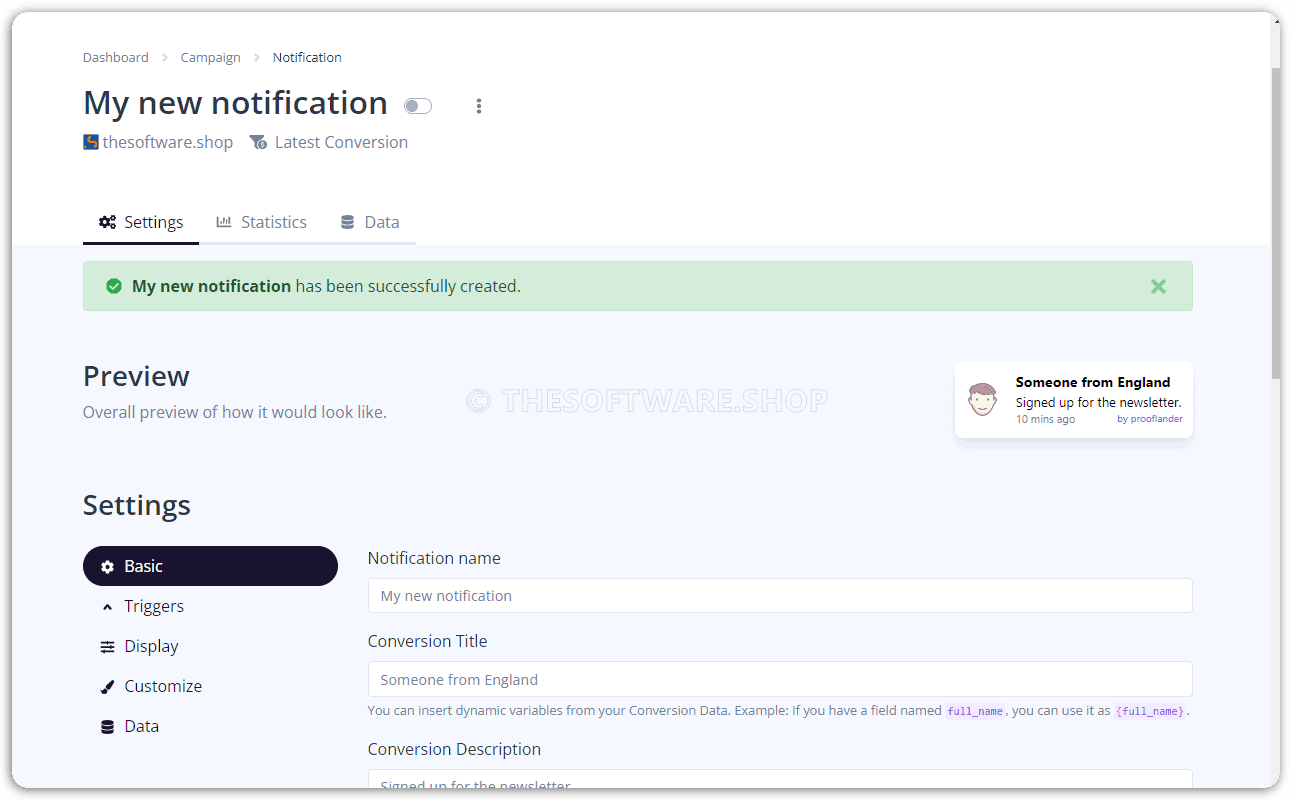
Task: Select the Basic settings section
Action: (210, 566)
